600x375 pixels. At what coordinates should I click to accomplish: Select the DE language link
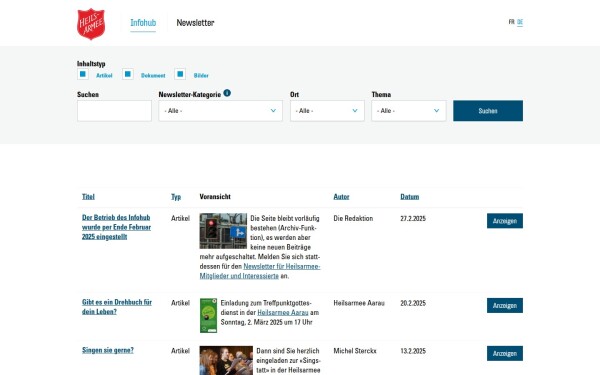[x=520, y=22]
